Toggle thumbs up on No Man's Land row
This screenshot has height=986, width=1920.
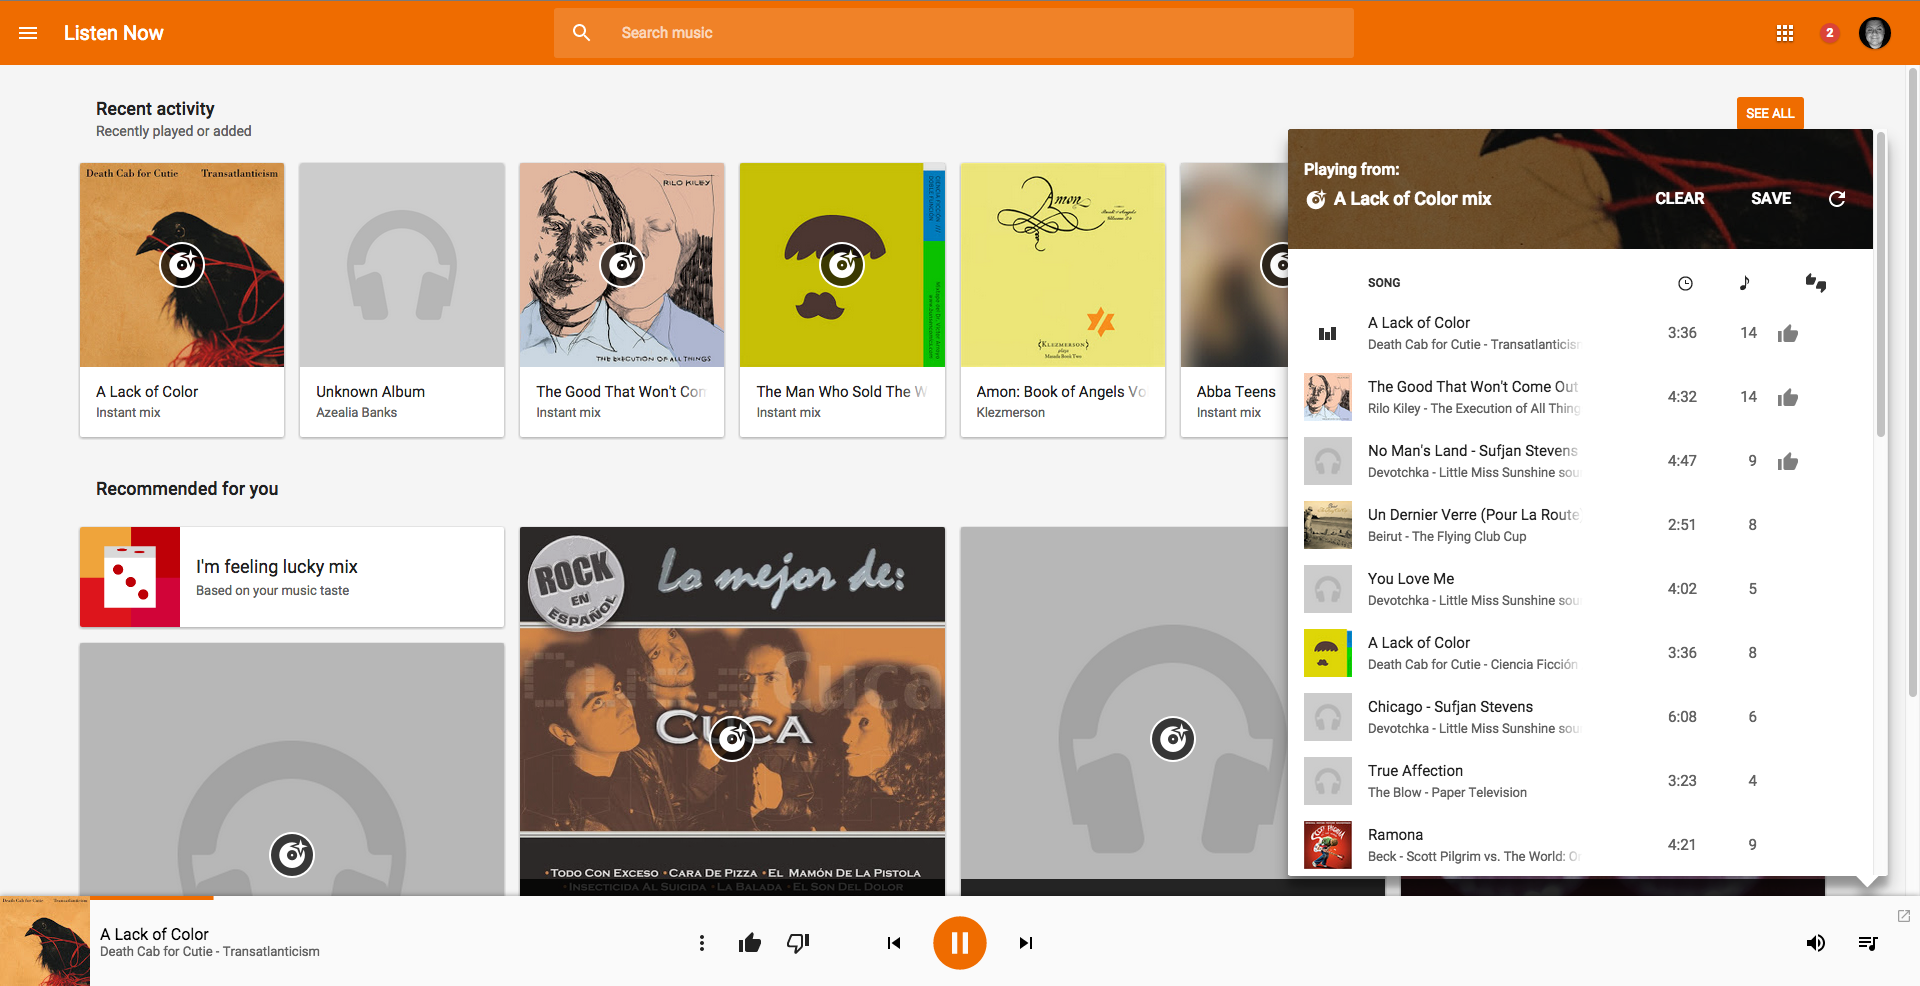(x=1788, y=462)
